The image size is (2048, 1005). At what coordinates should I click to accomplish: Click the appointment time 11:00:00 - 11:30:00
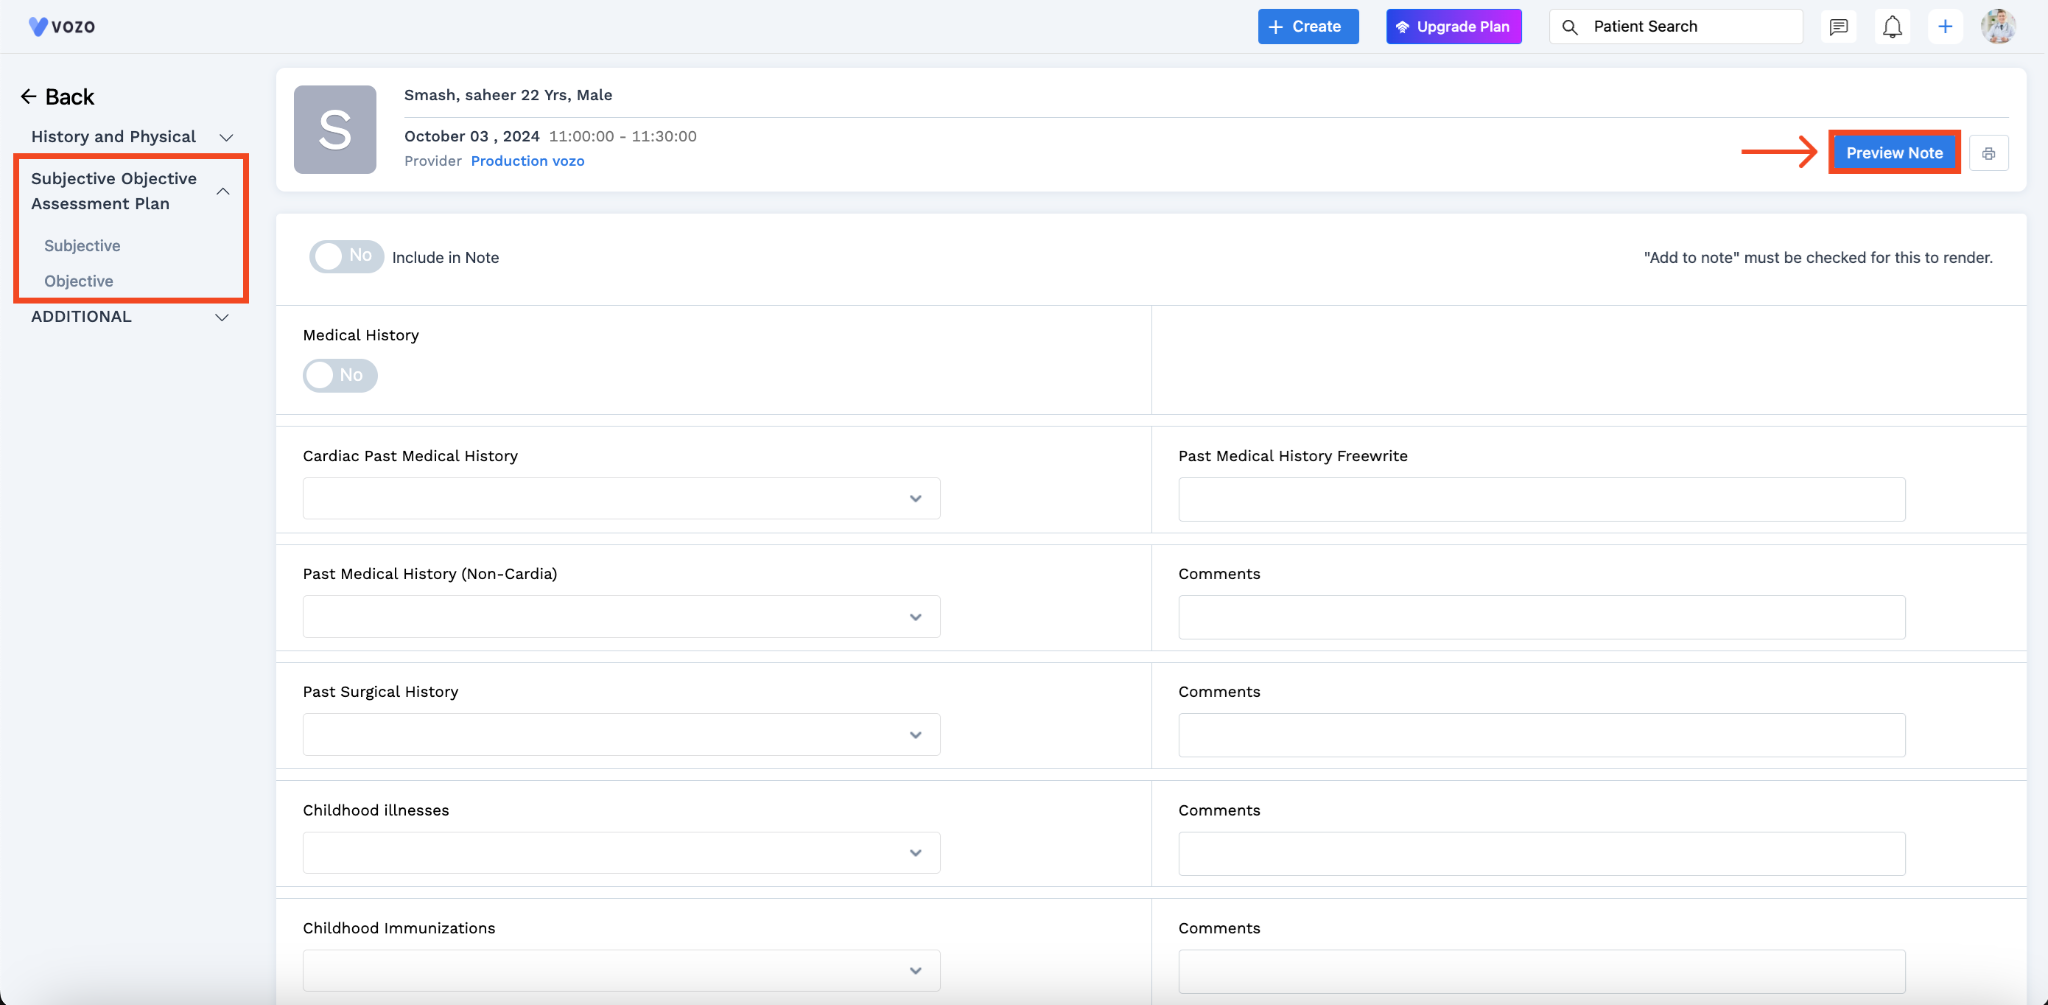point(623,136)
